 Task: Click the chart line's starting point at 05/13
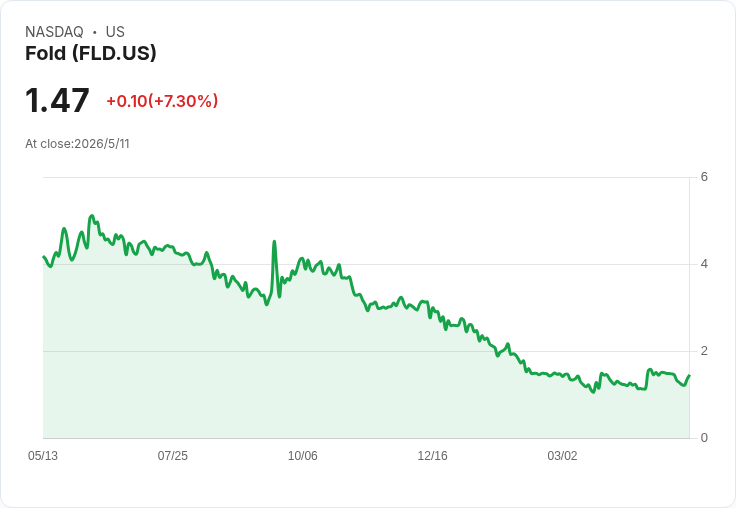44,256
